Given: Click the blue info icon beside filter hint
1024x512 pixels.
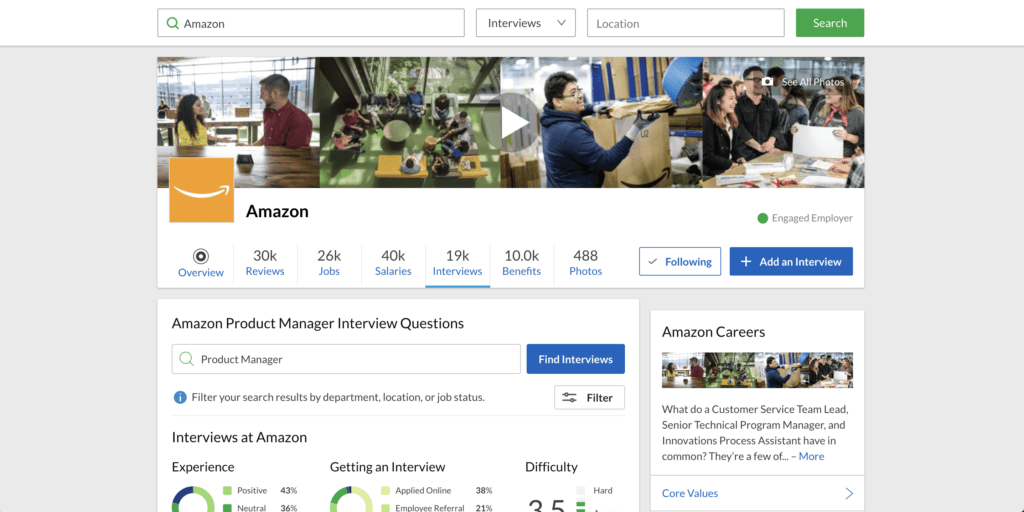Looking at the screenshot, I should [180, 397].
